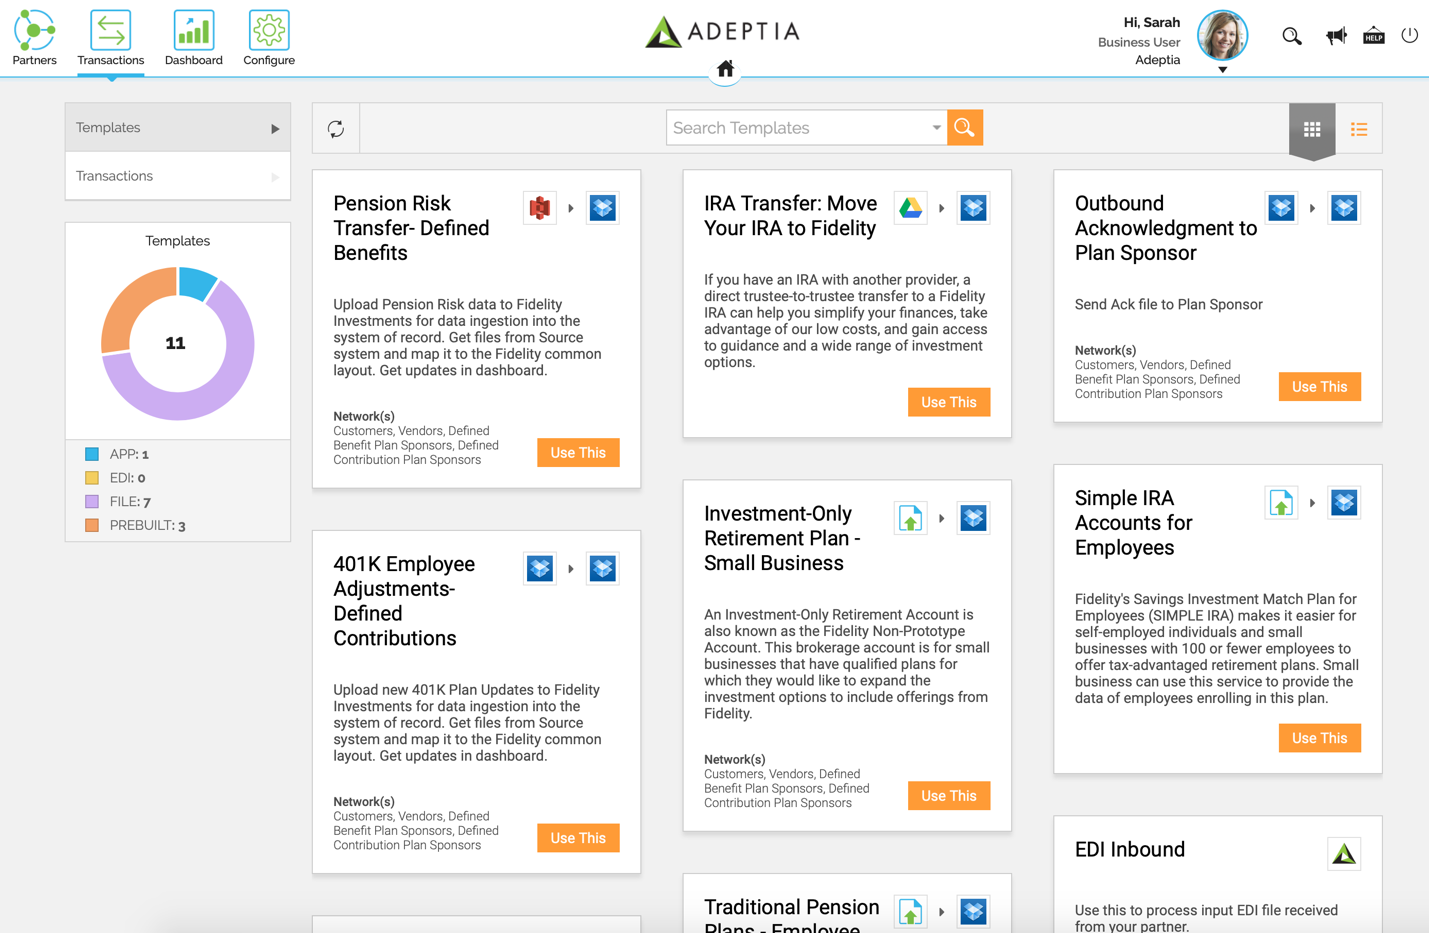Use This on Outbound Acknowledgment card
The image size is (1429, 933).
(x=1320, y=387)
